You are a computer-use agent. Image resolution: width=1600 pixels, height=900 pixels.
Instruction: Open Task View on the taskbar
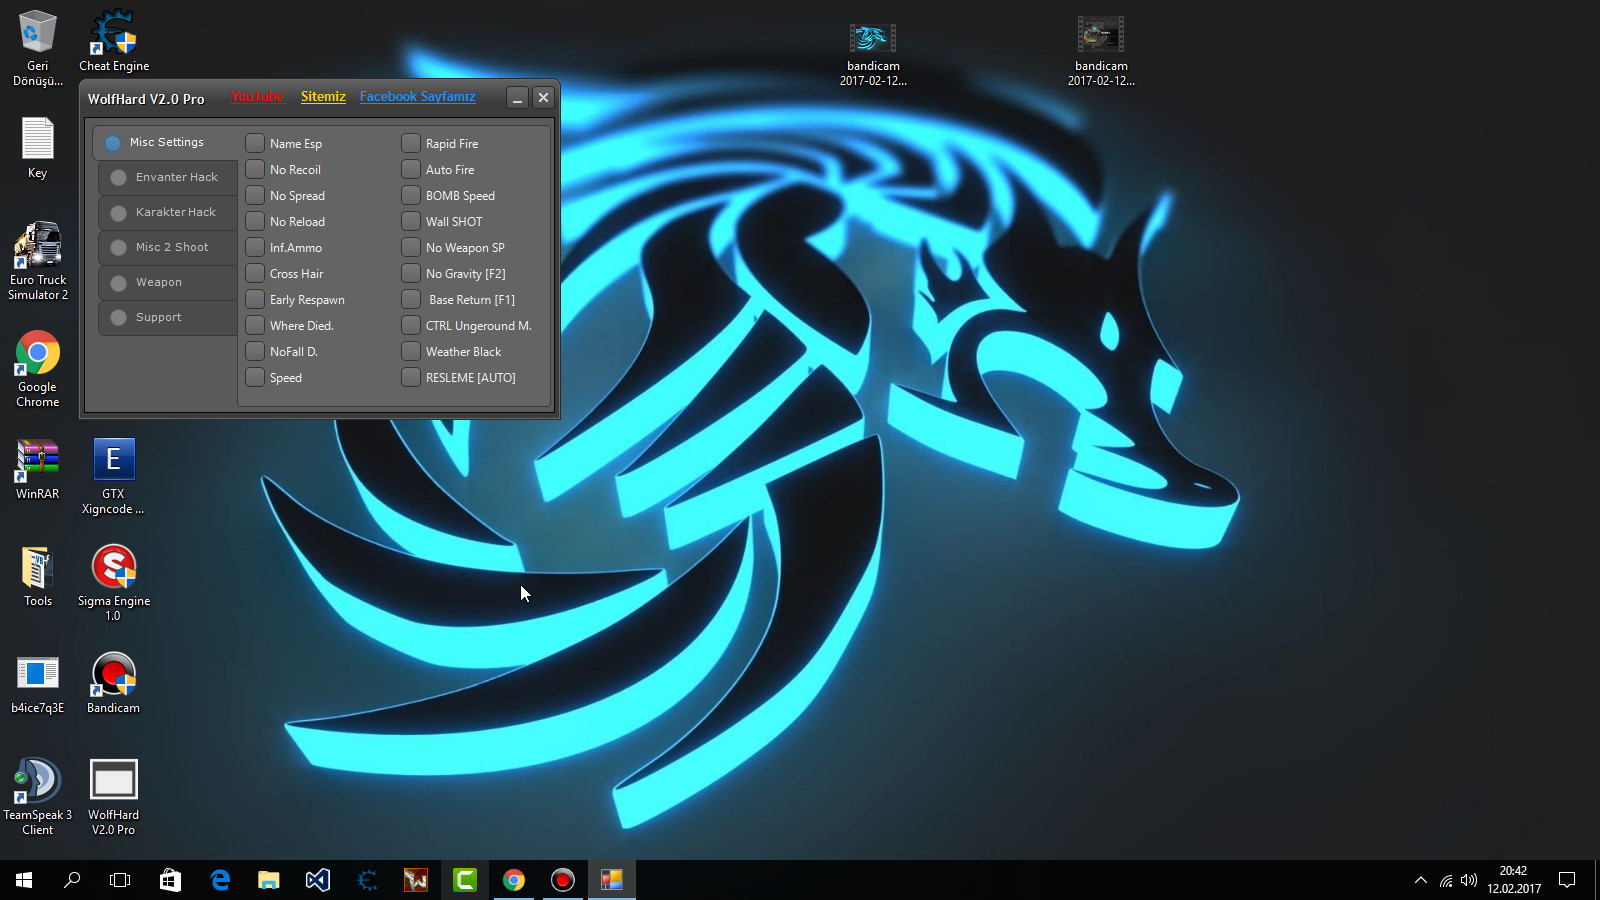click(x=120, y=880)
